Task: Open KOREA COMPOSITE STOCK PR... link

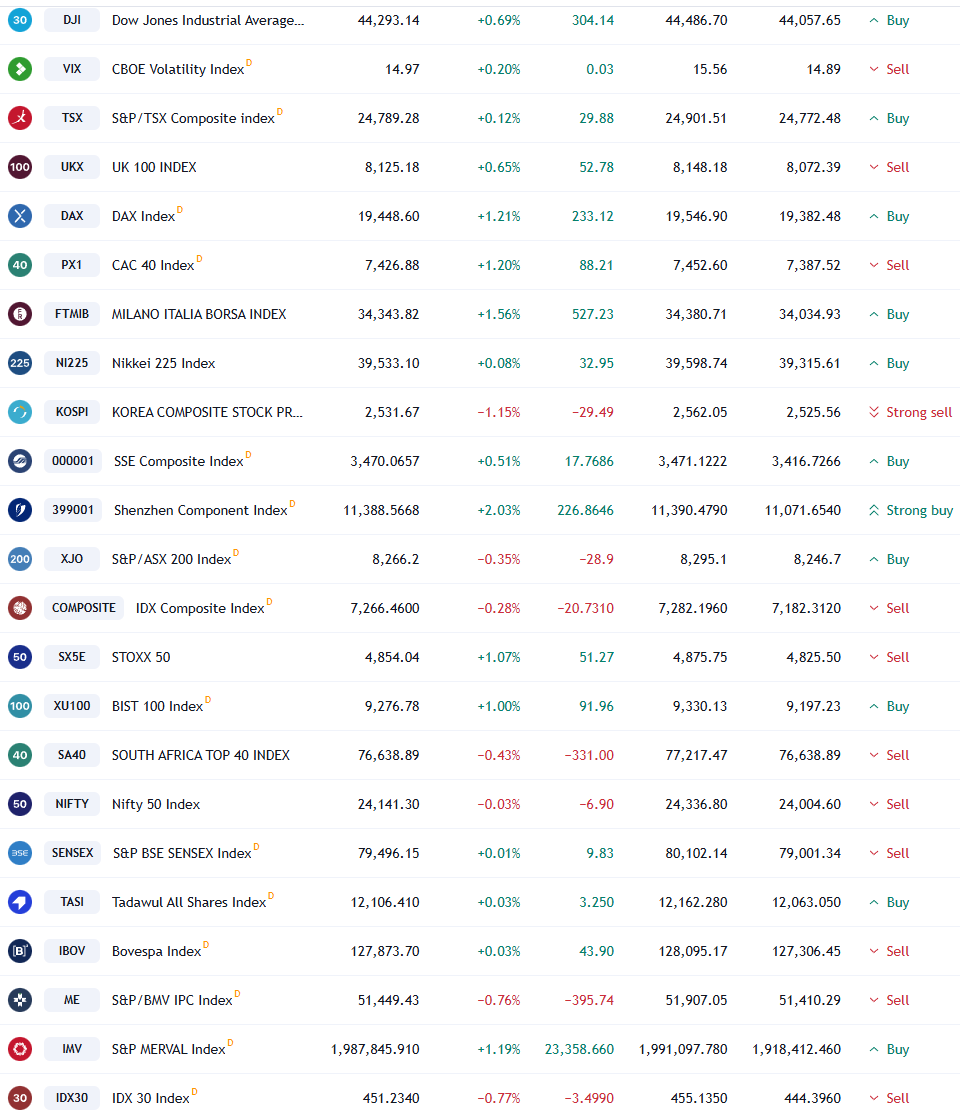Action: click(x=207, y=412)
